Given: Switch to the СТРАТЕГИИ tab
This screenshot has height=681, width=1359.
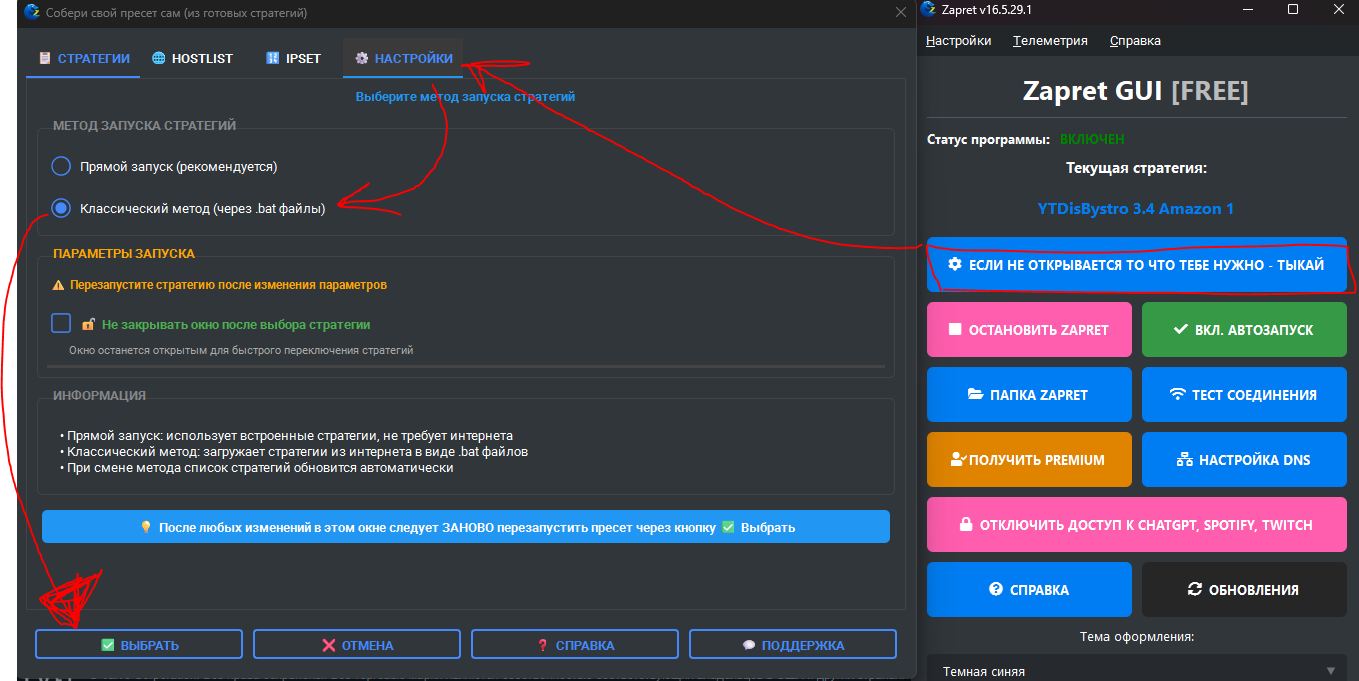Looking at the screenshot, I should 84,59.
